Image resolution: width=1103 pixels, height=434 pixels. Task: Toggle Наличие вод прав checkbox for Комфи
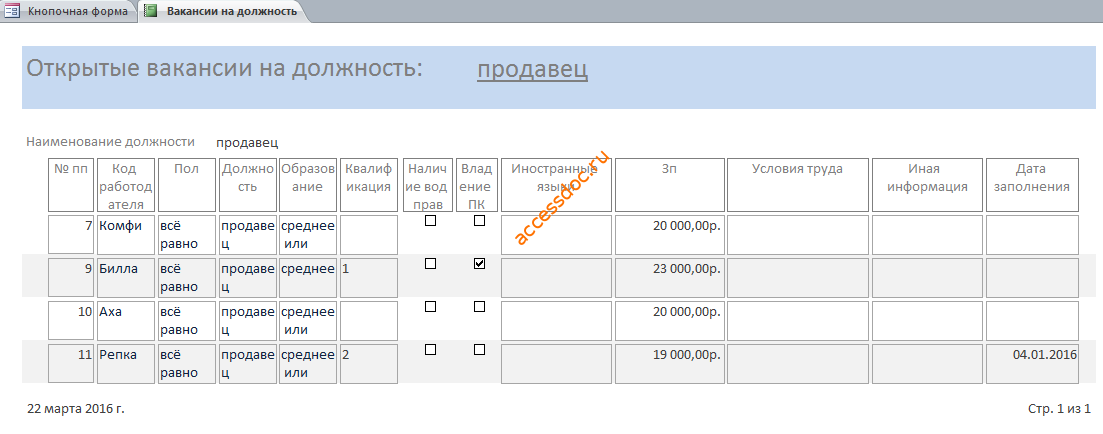tap(431, 221)
